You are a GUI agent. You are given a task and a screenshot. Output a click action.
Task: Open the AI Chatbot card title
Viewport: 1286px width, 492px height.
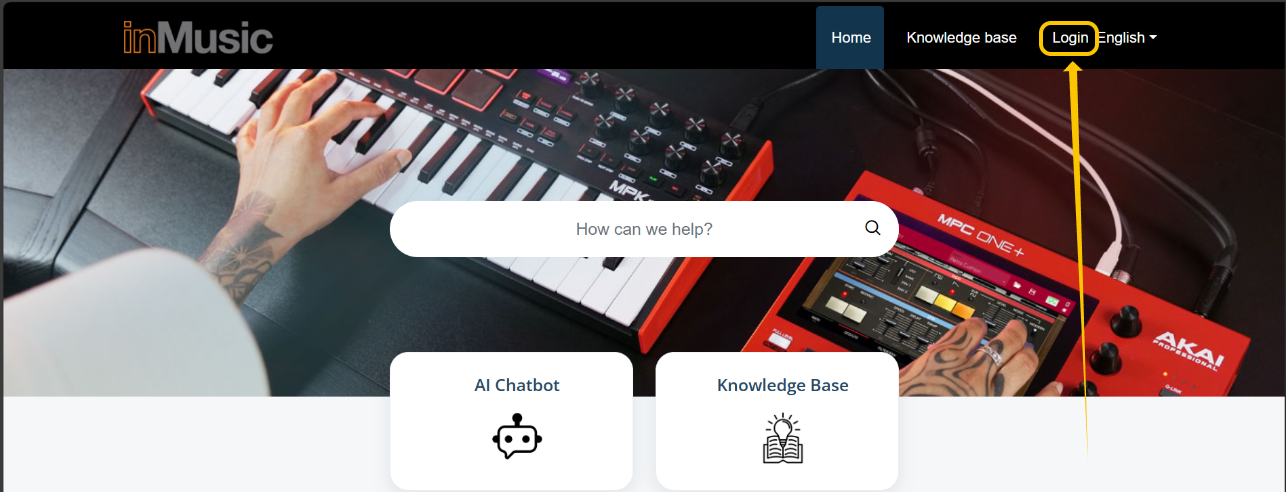[517, 385]
